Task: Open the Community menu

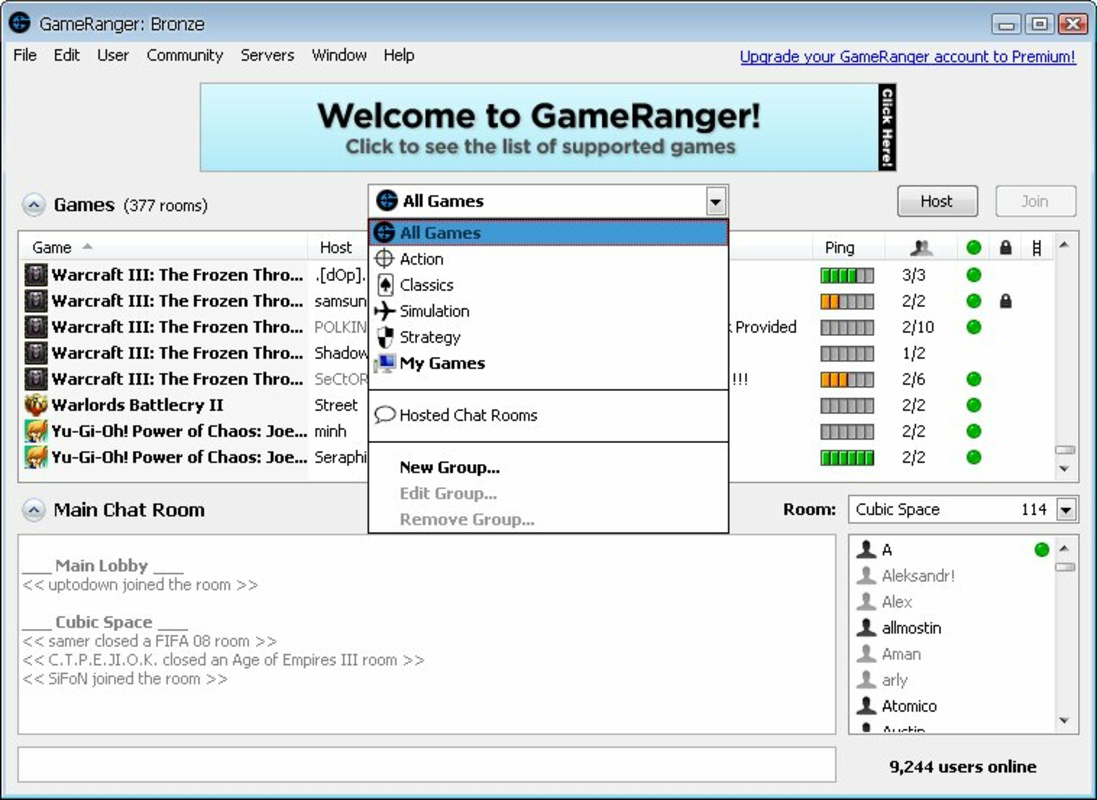Action: coord(185,55)
